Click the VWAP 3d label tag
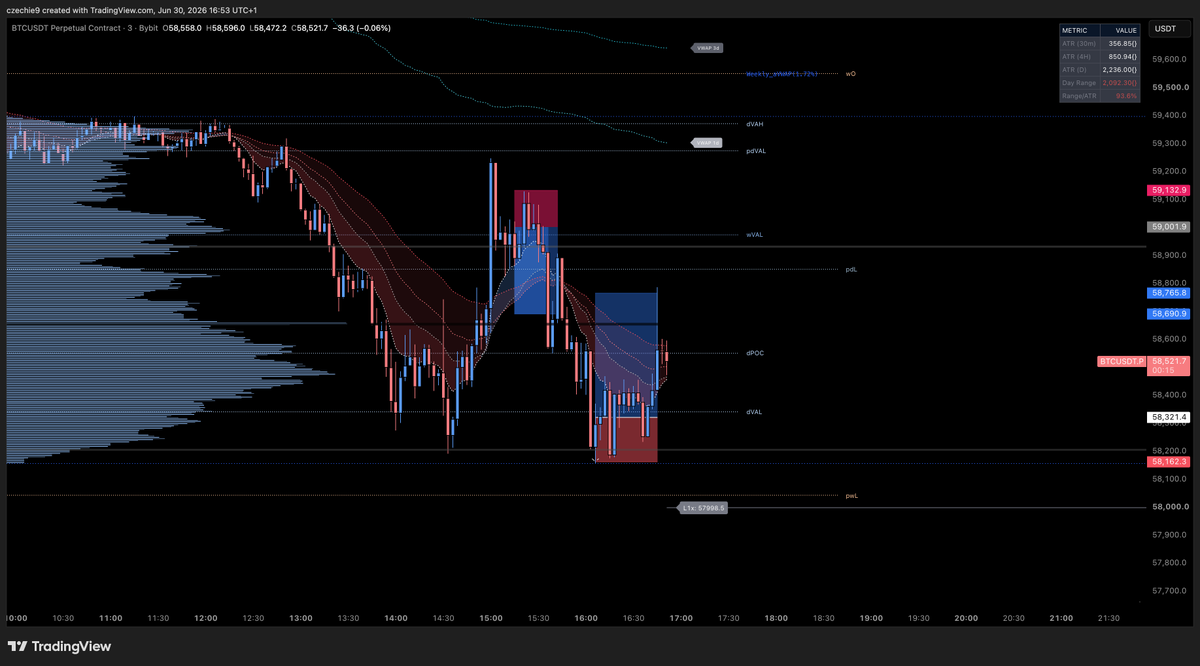This screenshot has height=666, width=1200. coord(707,47)
